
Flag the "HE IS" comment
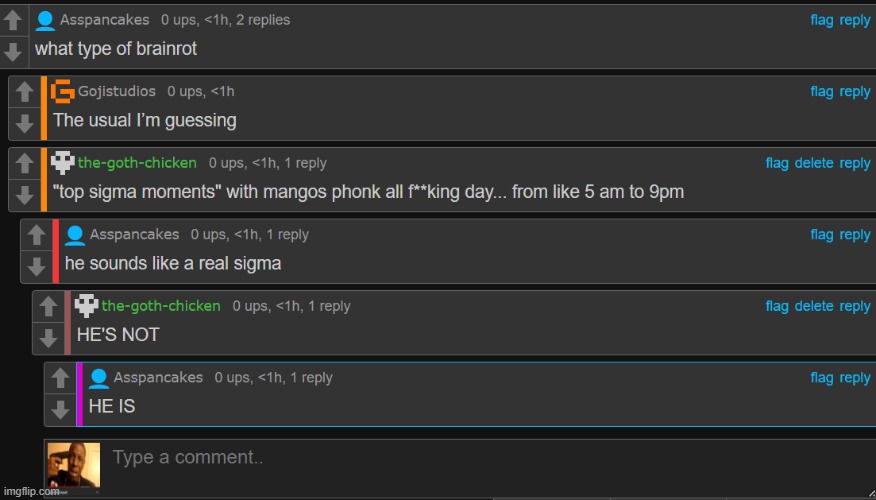(821, 377)
